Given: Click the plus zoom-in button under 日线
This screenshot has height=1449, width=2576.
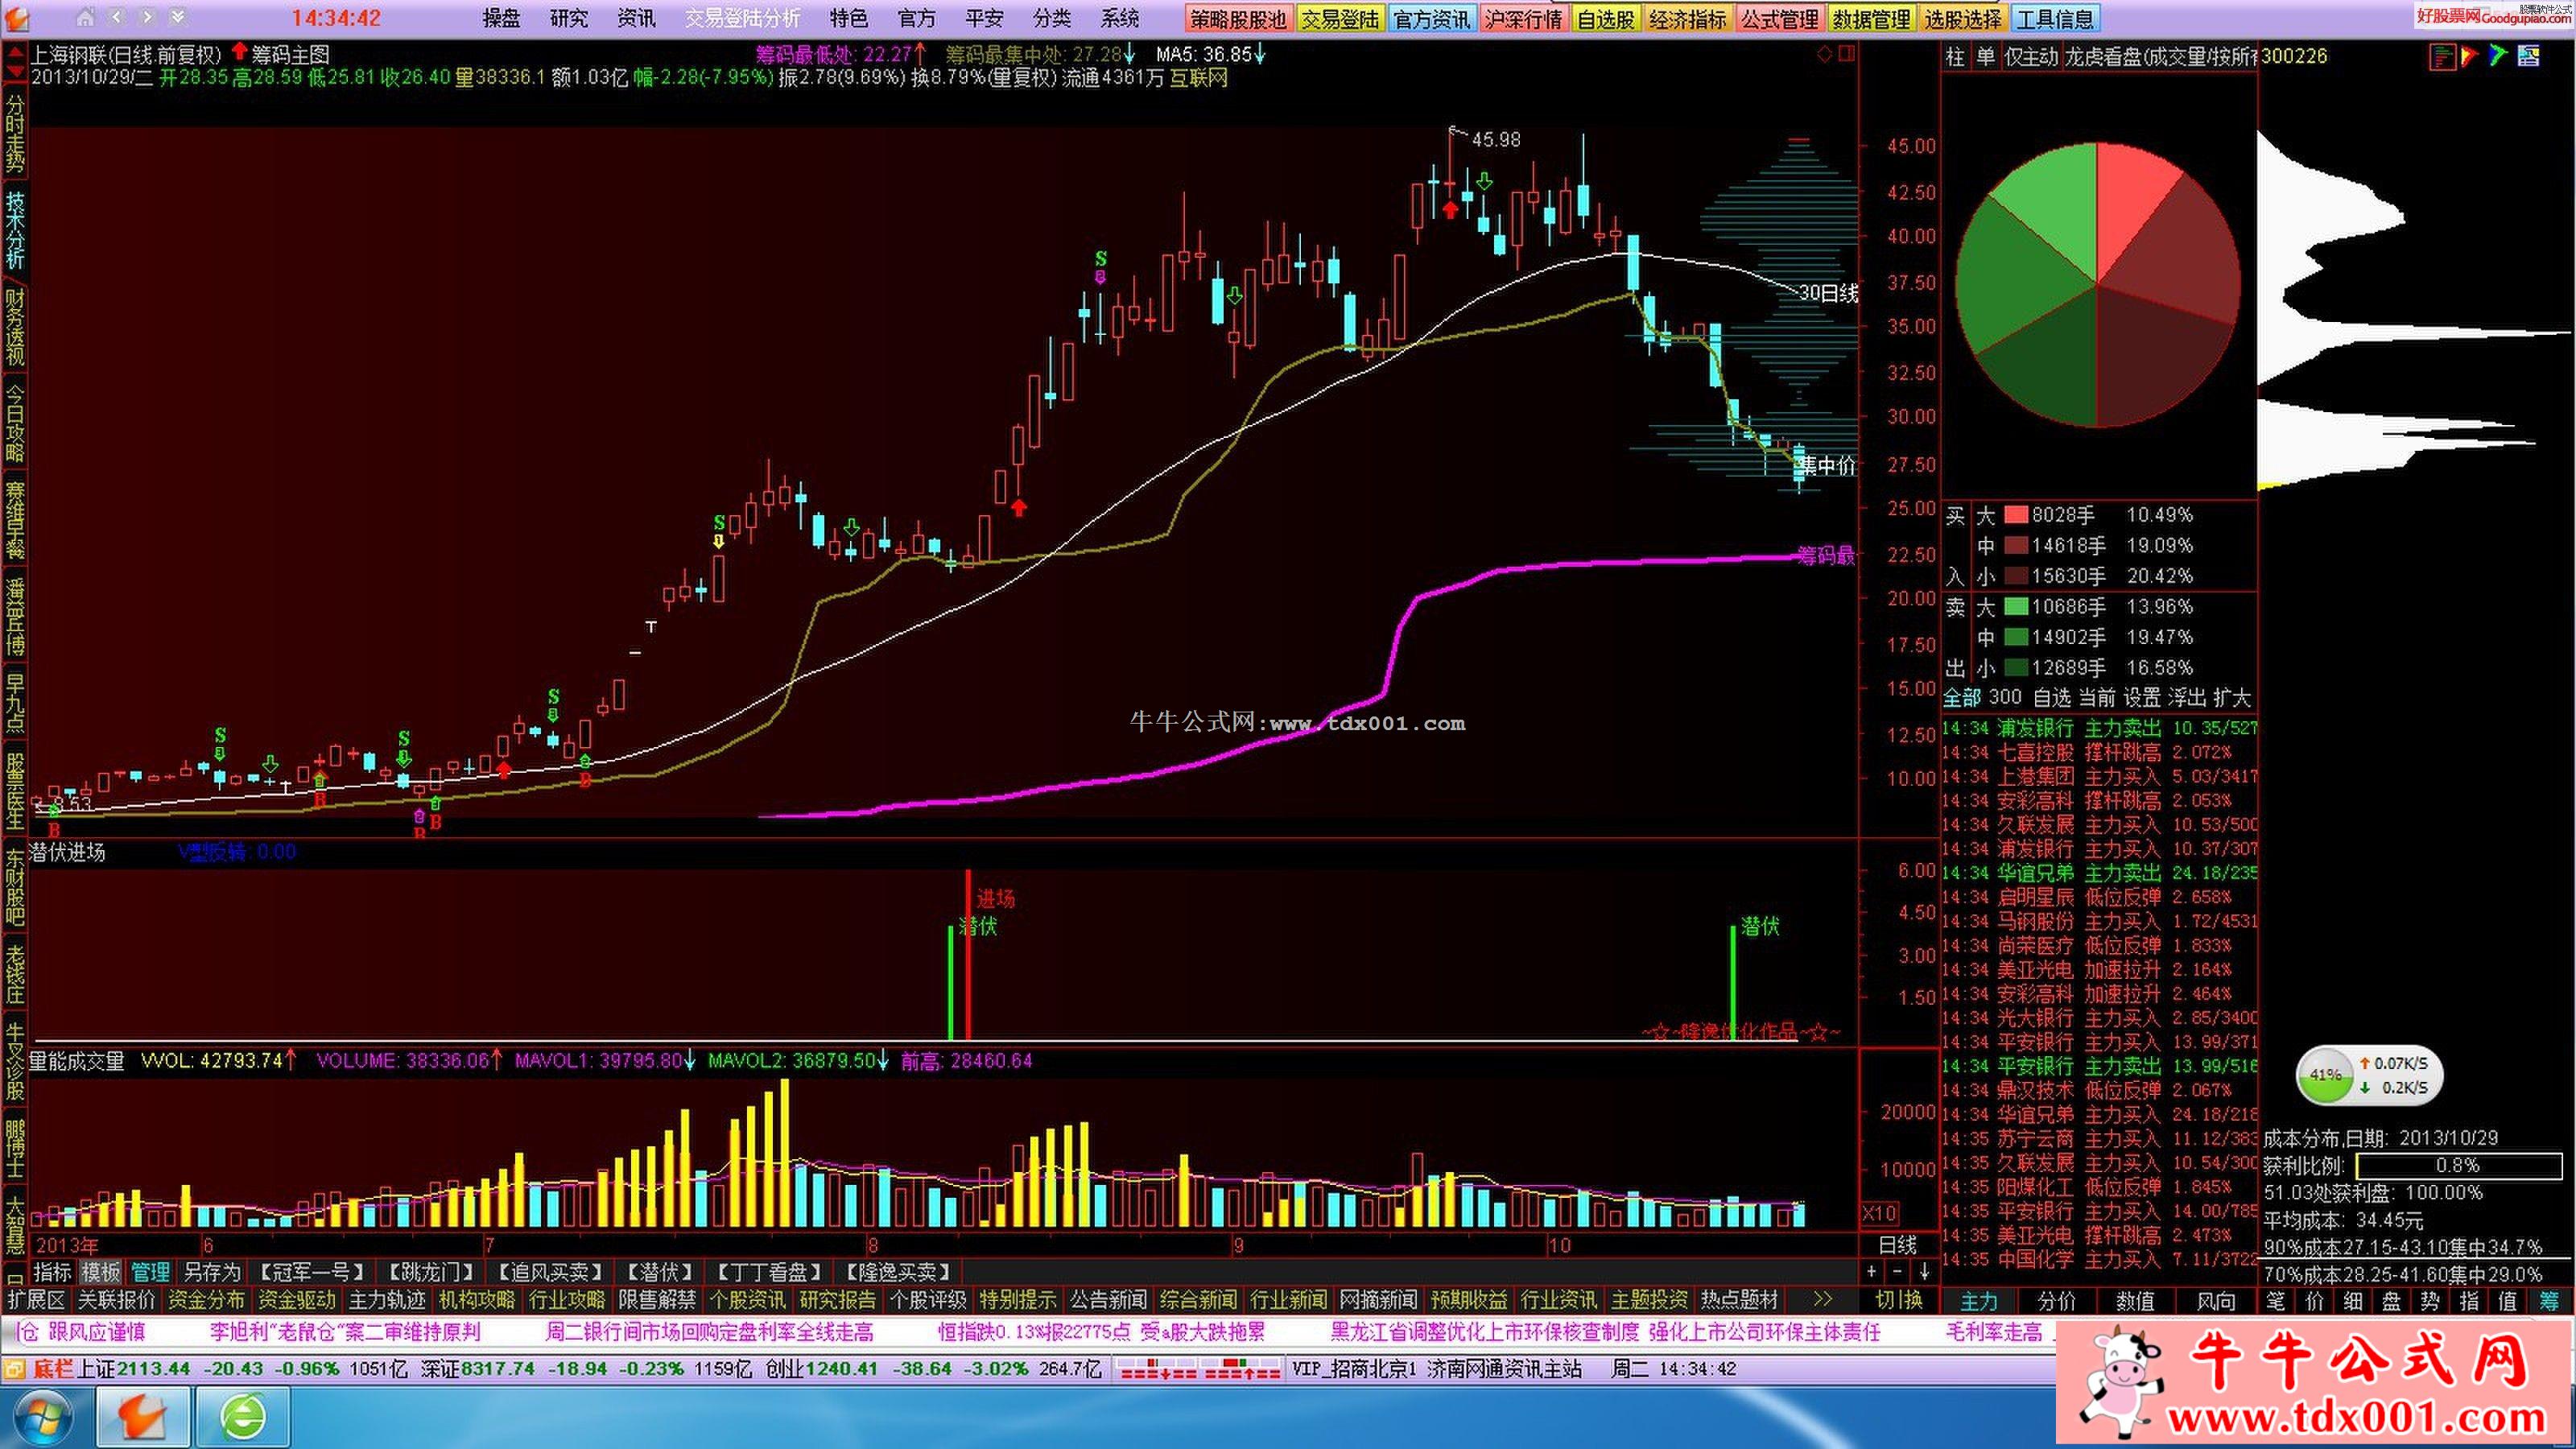Looking at the screenshot, I should pos(1871,1271).
